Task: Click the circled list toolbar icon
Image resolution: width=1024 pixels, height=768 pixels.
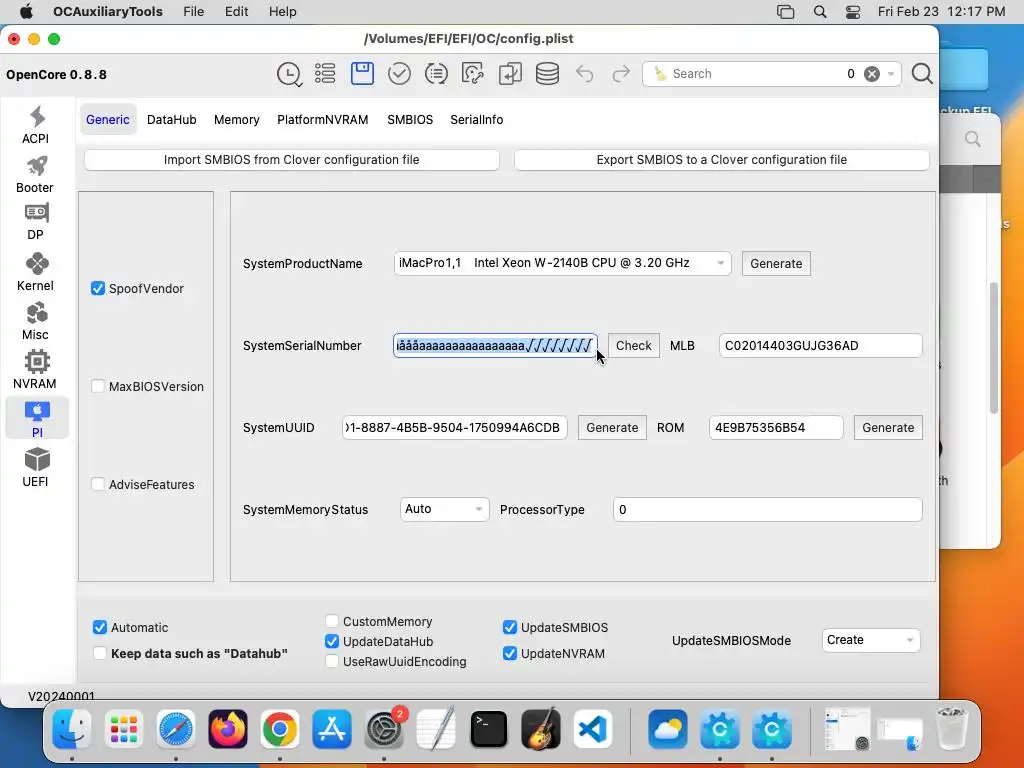Action: [x=436, y=74]
